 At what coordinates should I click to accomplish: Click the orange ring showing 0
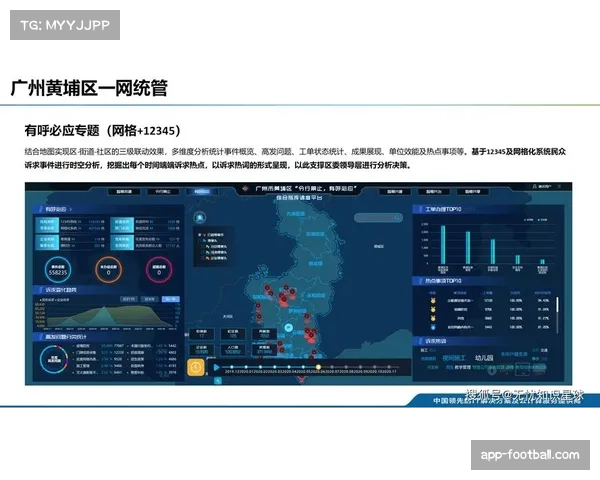(x=108, y=269)
